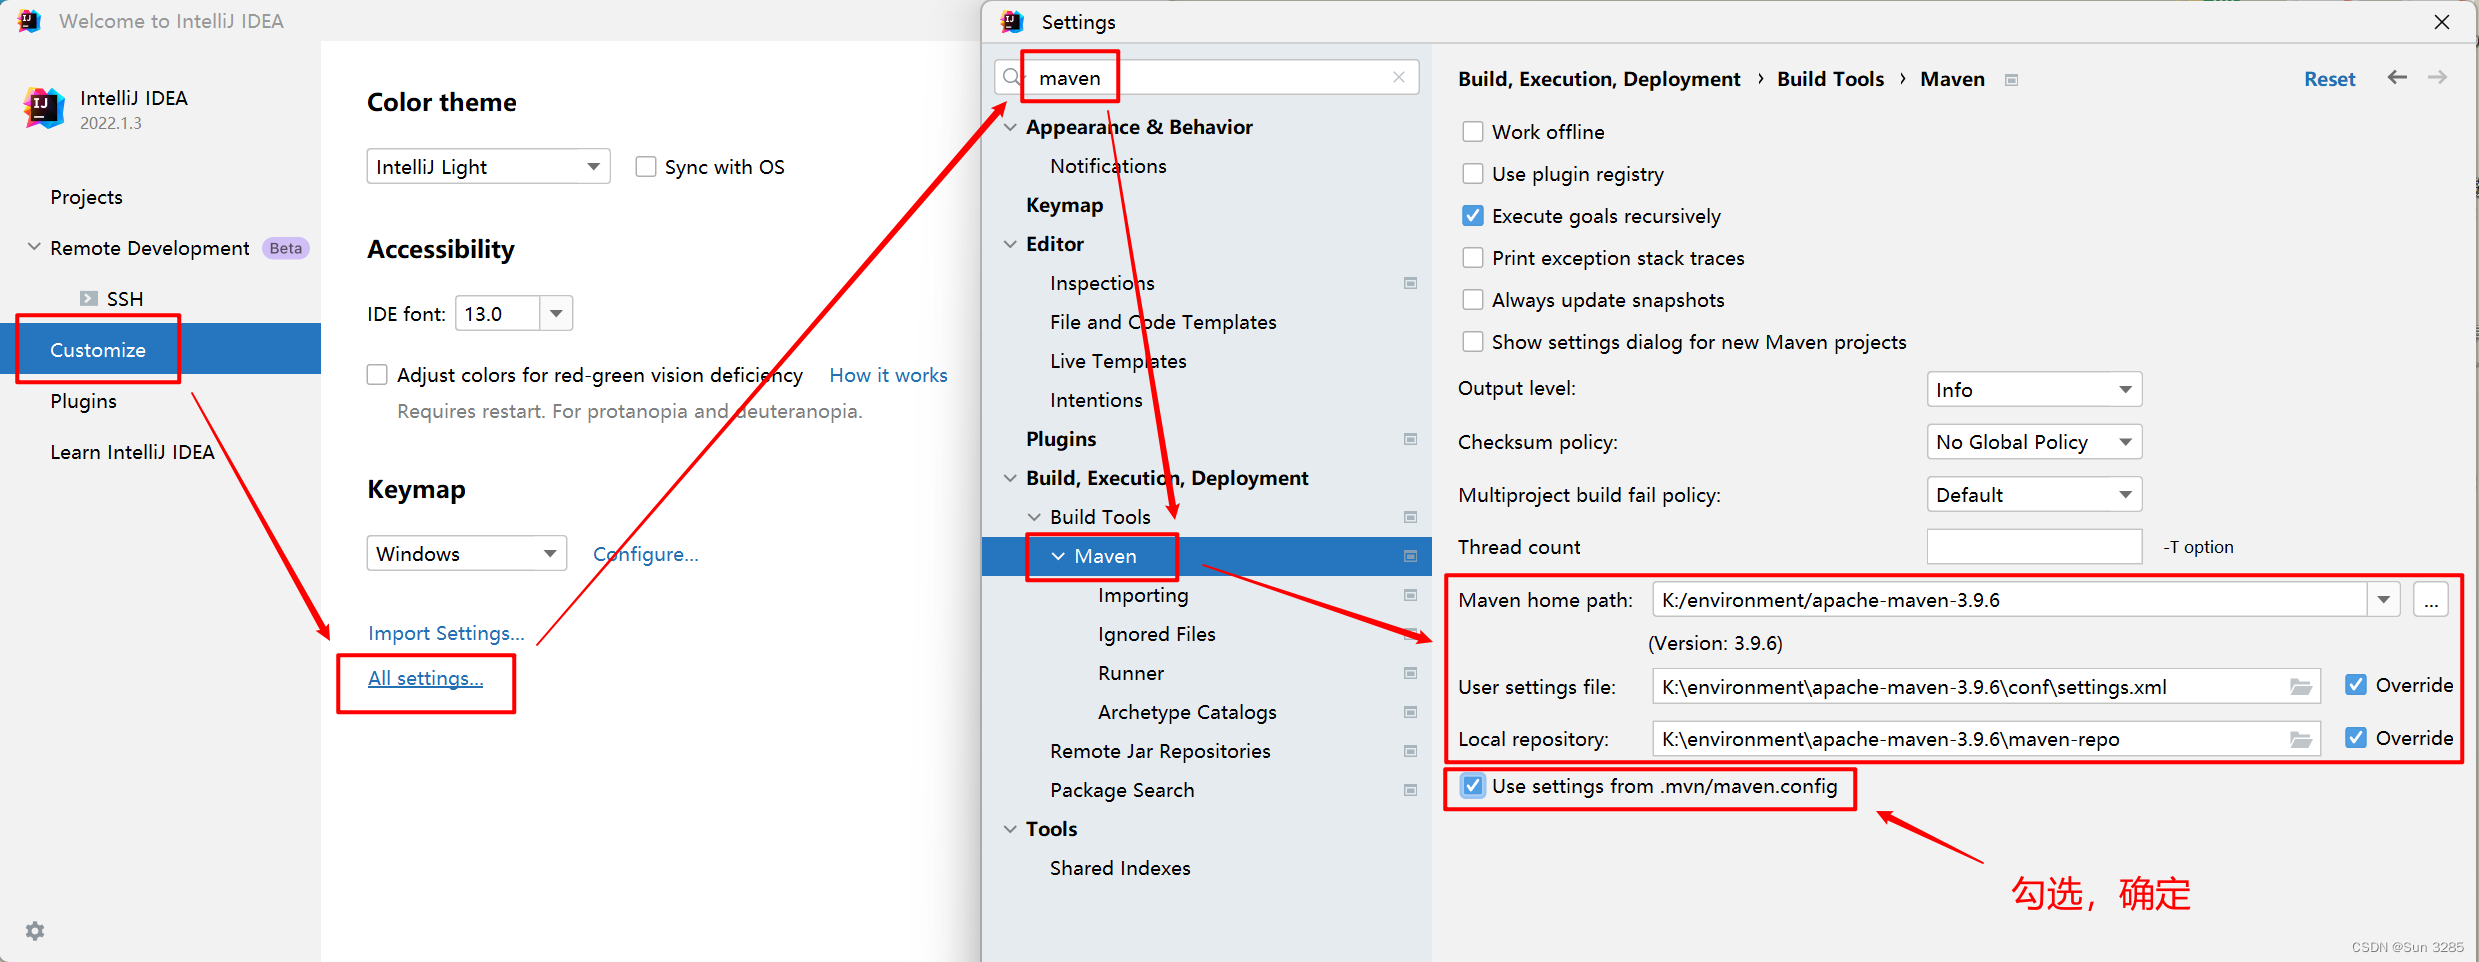Browse folder icon for User settings file
Viewport: 2479px width, 962px height.
pyautogui.click(x=2300, y=687)
